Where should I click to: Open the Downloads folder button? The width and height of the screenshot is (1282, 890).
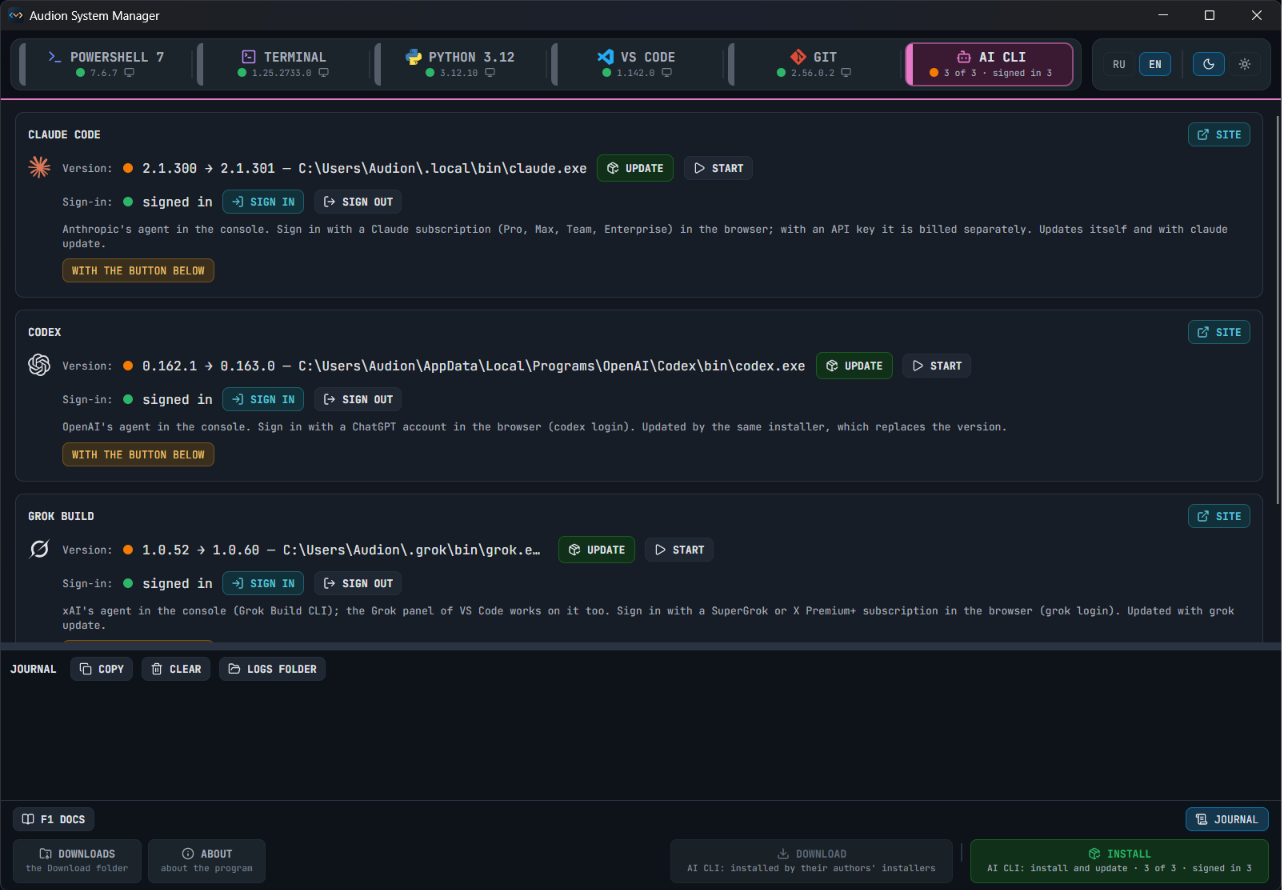tap(77, 861)
